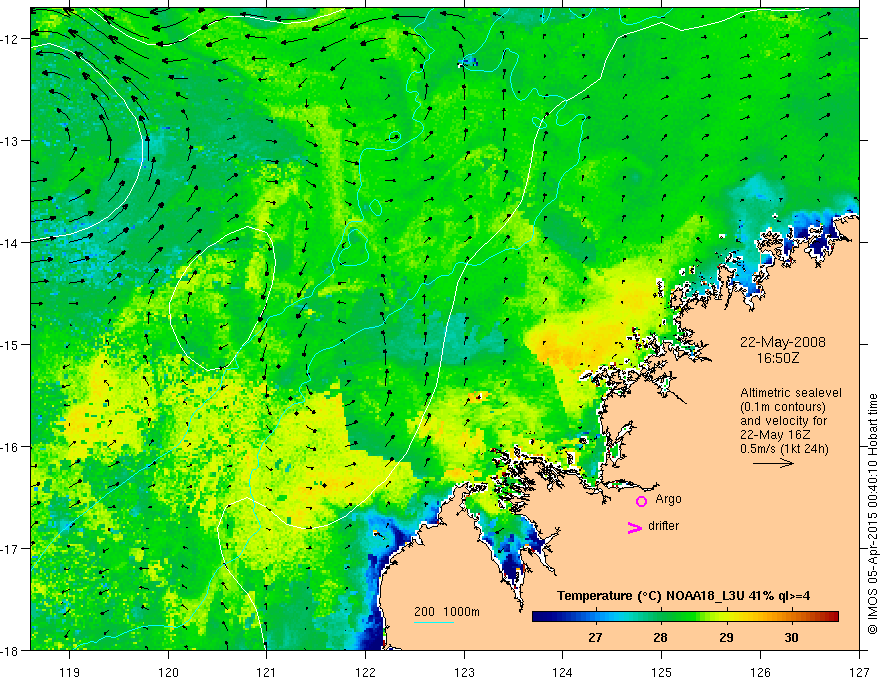This screenshot has width=880, height=680.
Task: Click the latitude axis label -14
Action: click(10, 243)
